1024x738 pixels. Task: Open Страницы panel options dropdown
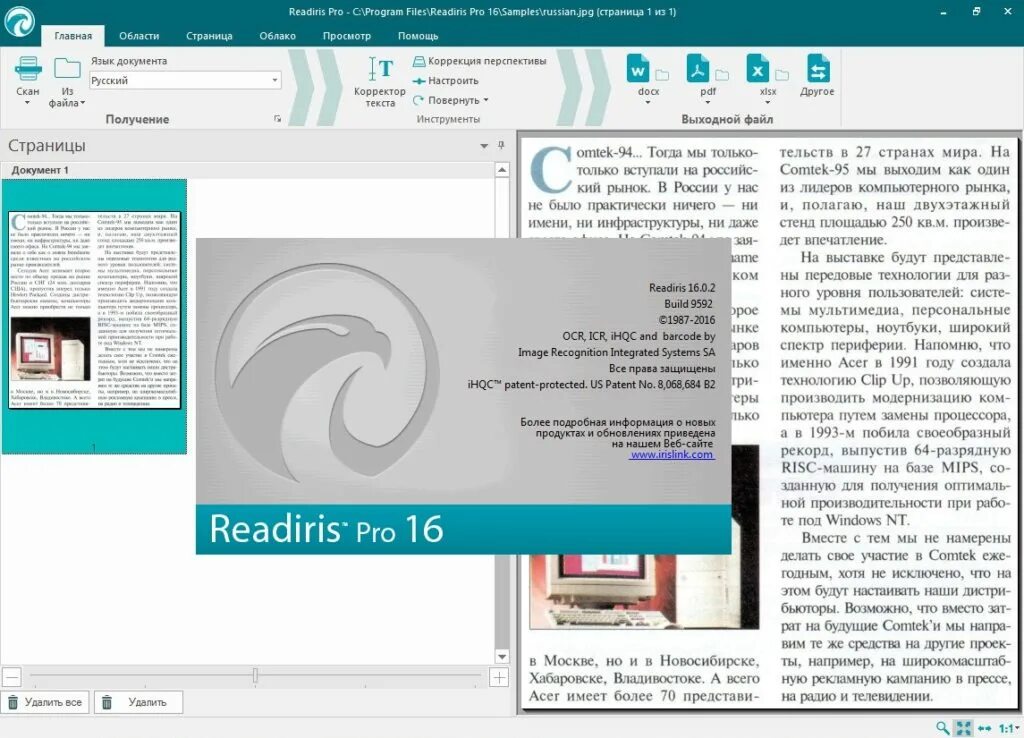484,146
